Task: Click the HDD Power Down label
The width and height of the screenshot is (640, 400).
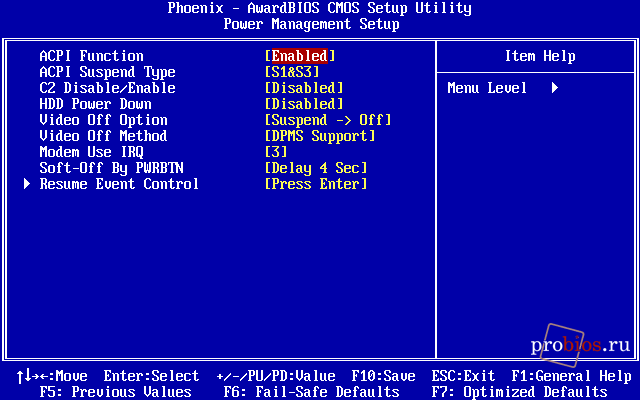Action: [96, 104]
